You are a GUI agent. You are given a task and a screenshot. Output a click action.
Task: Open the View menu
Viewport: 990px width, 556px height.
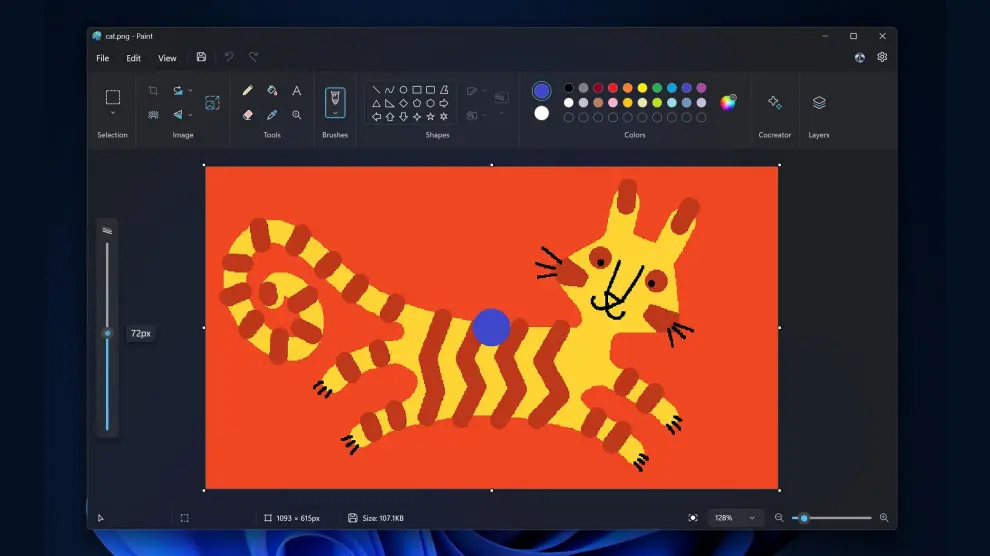click(x=167, y=58)
